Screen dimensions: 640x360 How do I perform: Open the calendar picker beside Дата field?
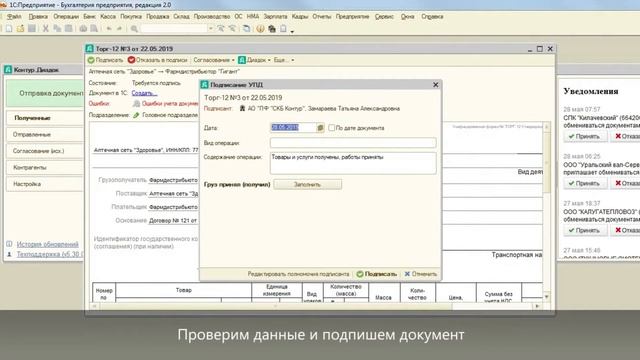coord(320,128)
